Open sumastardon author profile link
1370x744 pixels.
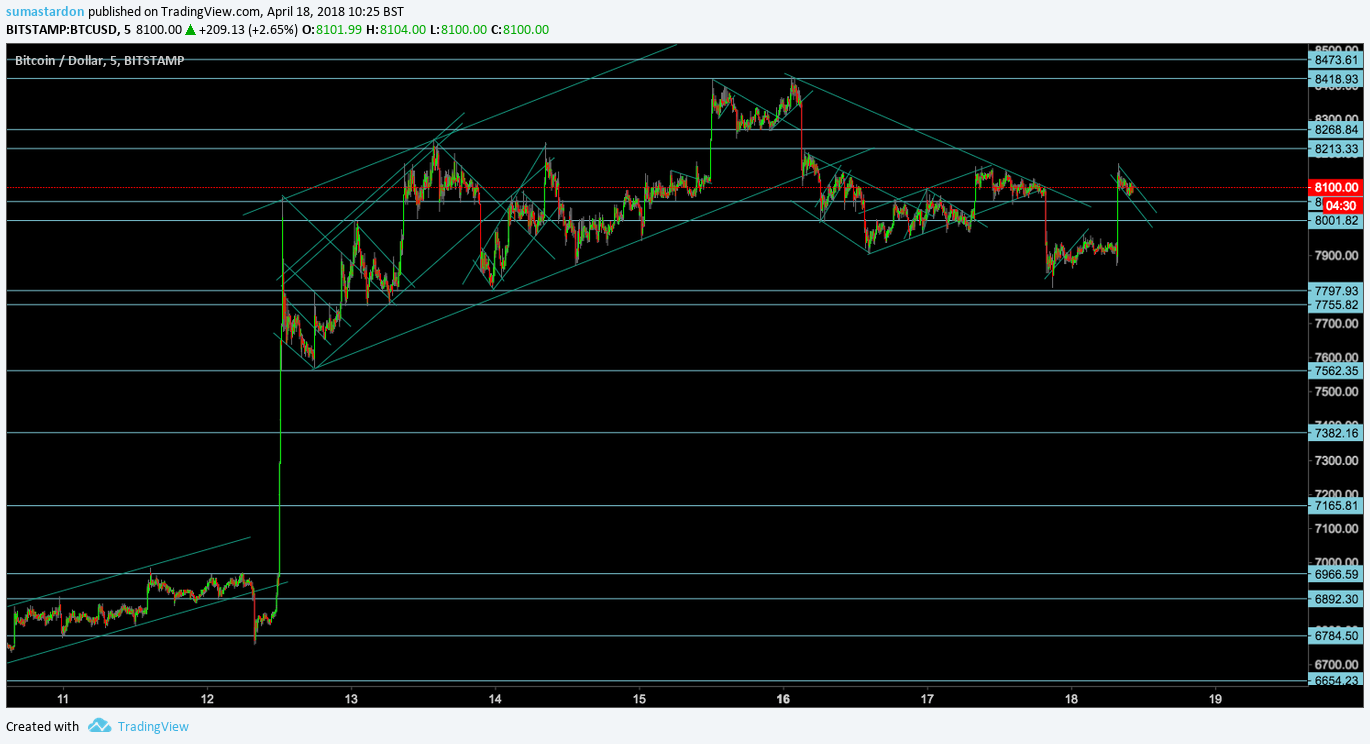click(x=45, y=11)
